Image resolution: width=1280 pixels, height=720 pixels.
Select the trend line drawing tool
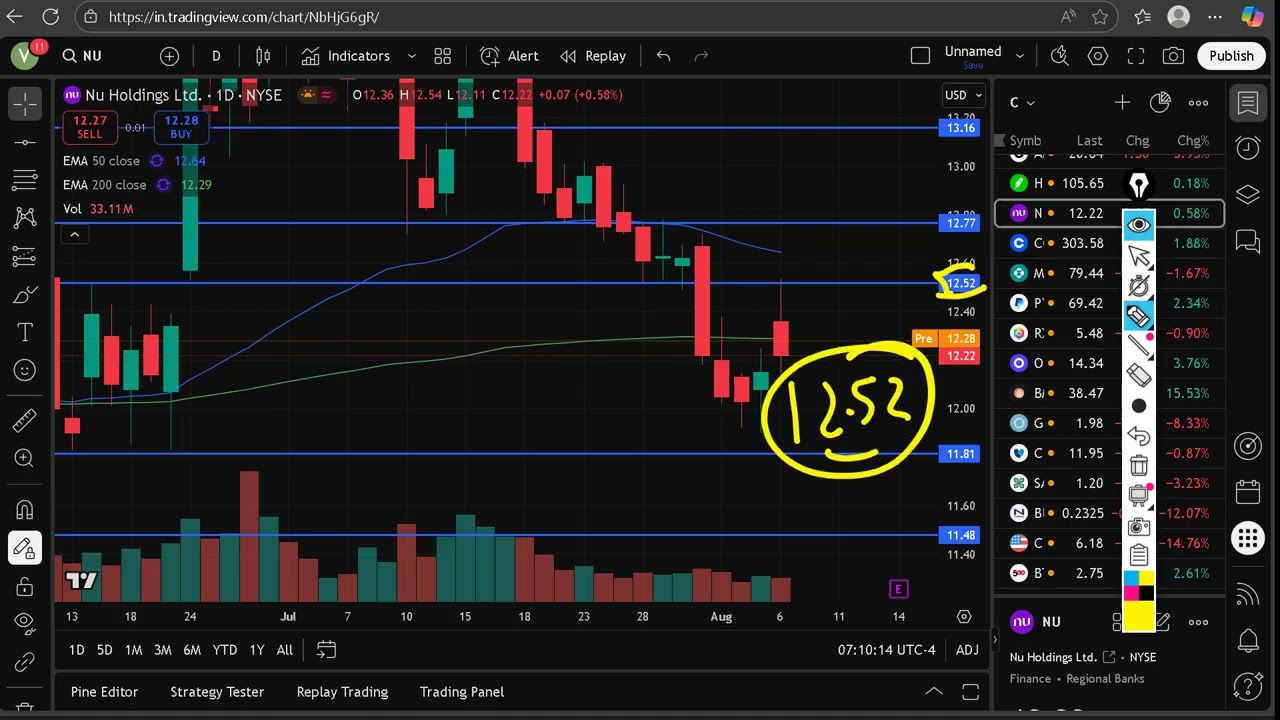coord(25,142)
